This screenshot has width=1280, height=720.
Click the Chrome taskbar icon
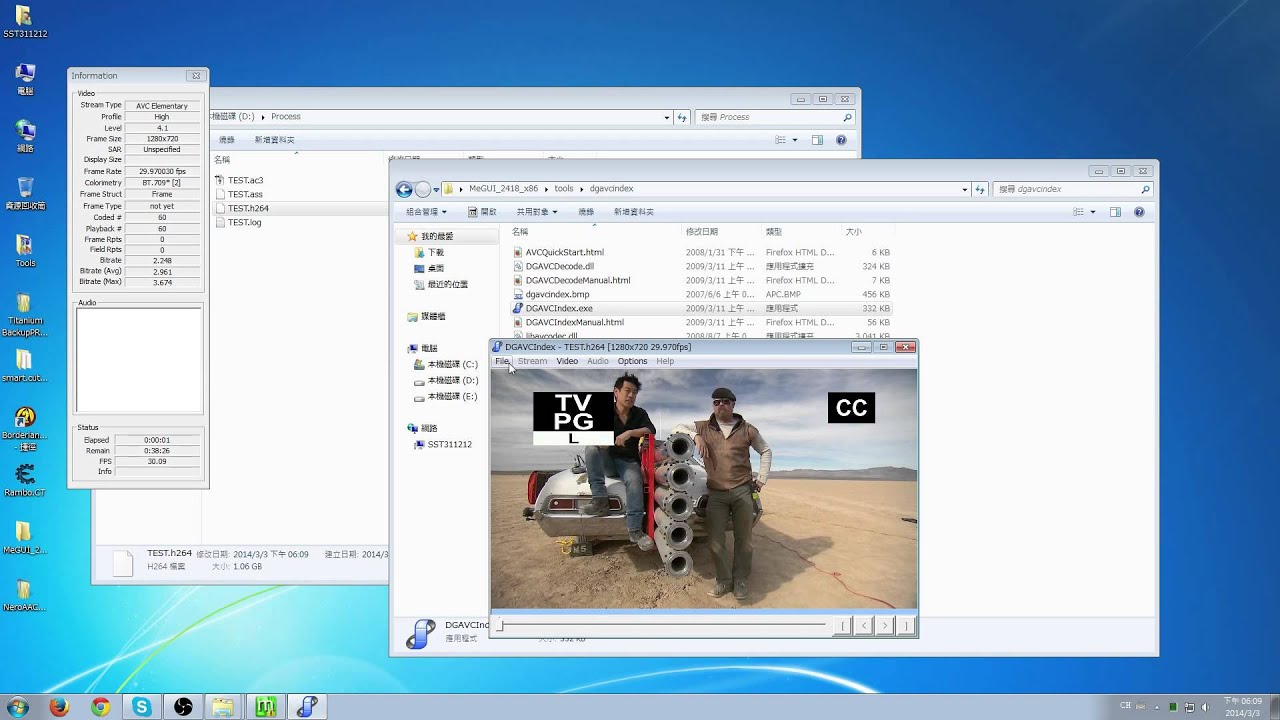pos(100,706)
